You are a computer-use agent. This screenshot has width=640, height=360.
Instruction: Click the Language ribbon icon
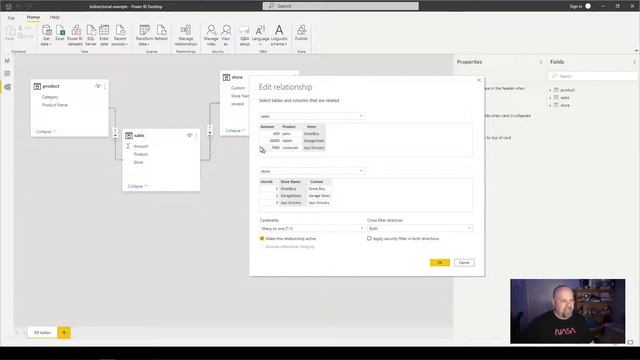(260, 35)
